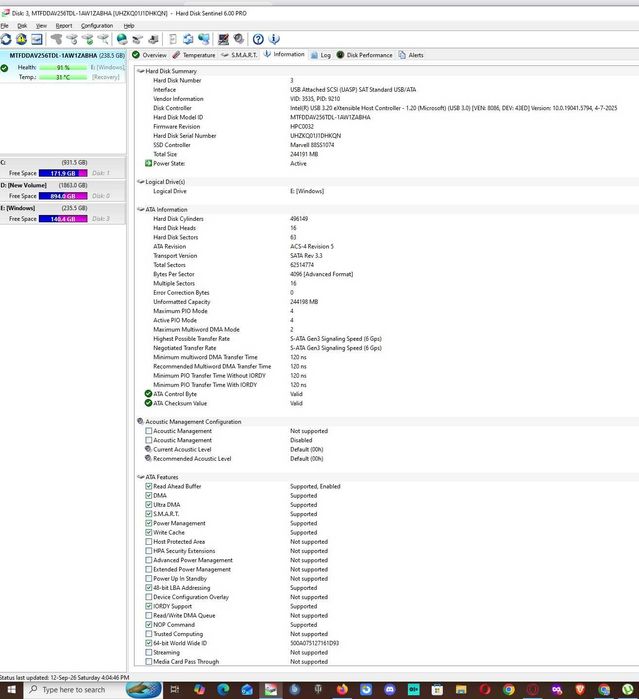Click the Recommended Acoustic Level speaker icon
The image size is (639, 699).
(x=148, y=458)
